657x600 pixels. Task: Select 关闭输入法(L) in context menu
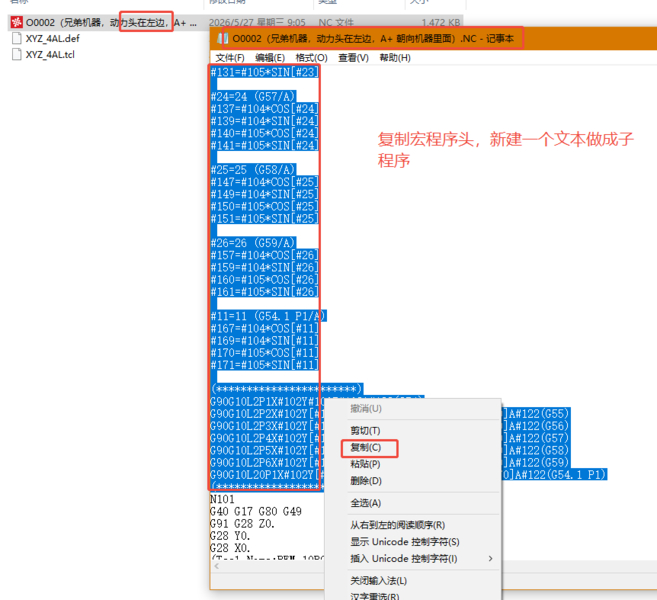(378, 580)
